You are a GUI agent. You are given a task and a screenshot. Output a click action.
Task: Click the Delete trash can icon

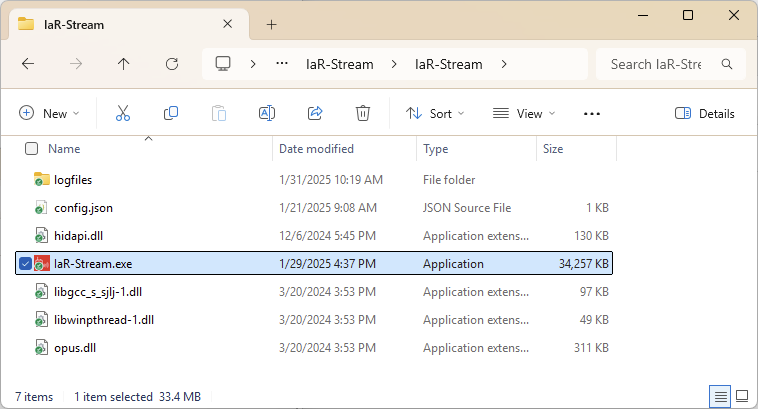(363, 114)
